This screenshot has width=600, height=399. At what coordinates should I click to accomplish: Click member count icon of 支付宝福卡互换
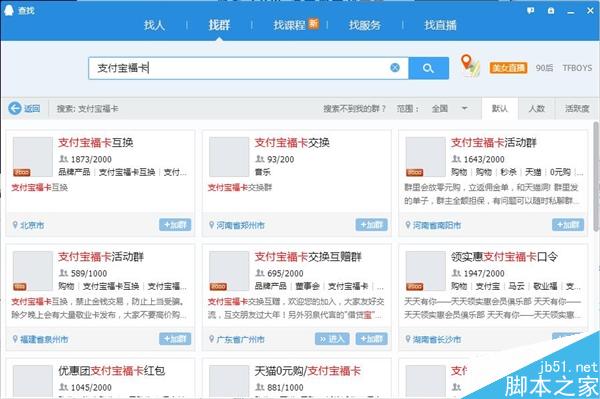(x=63, y=159)
